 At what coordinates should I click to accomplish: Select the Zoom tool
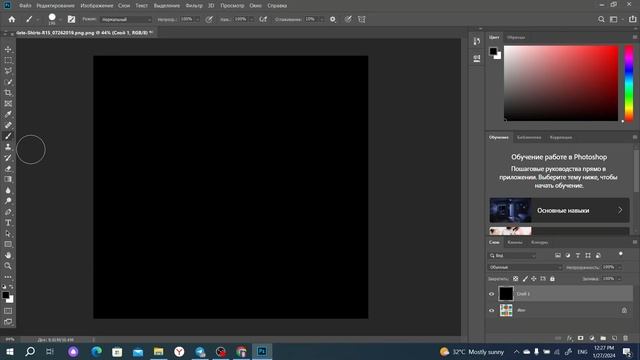[8, 266]
